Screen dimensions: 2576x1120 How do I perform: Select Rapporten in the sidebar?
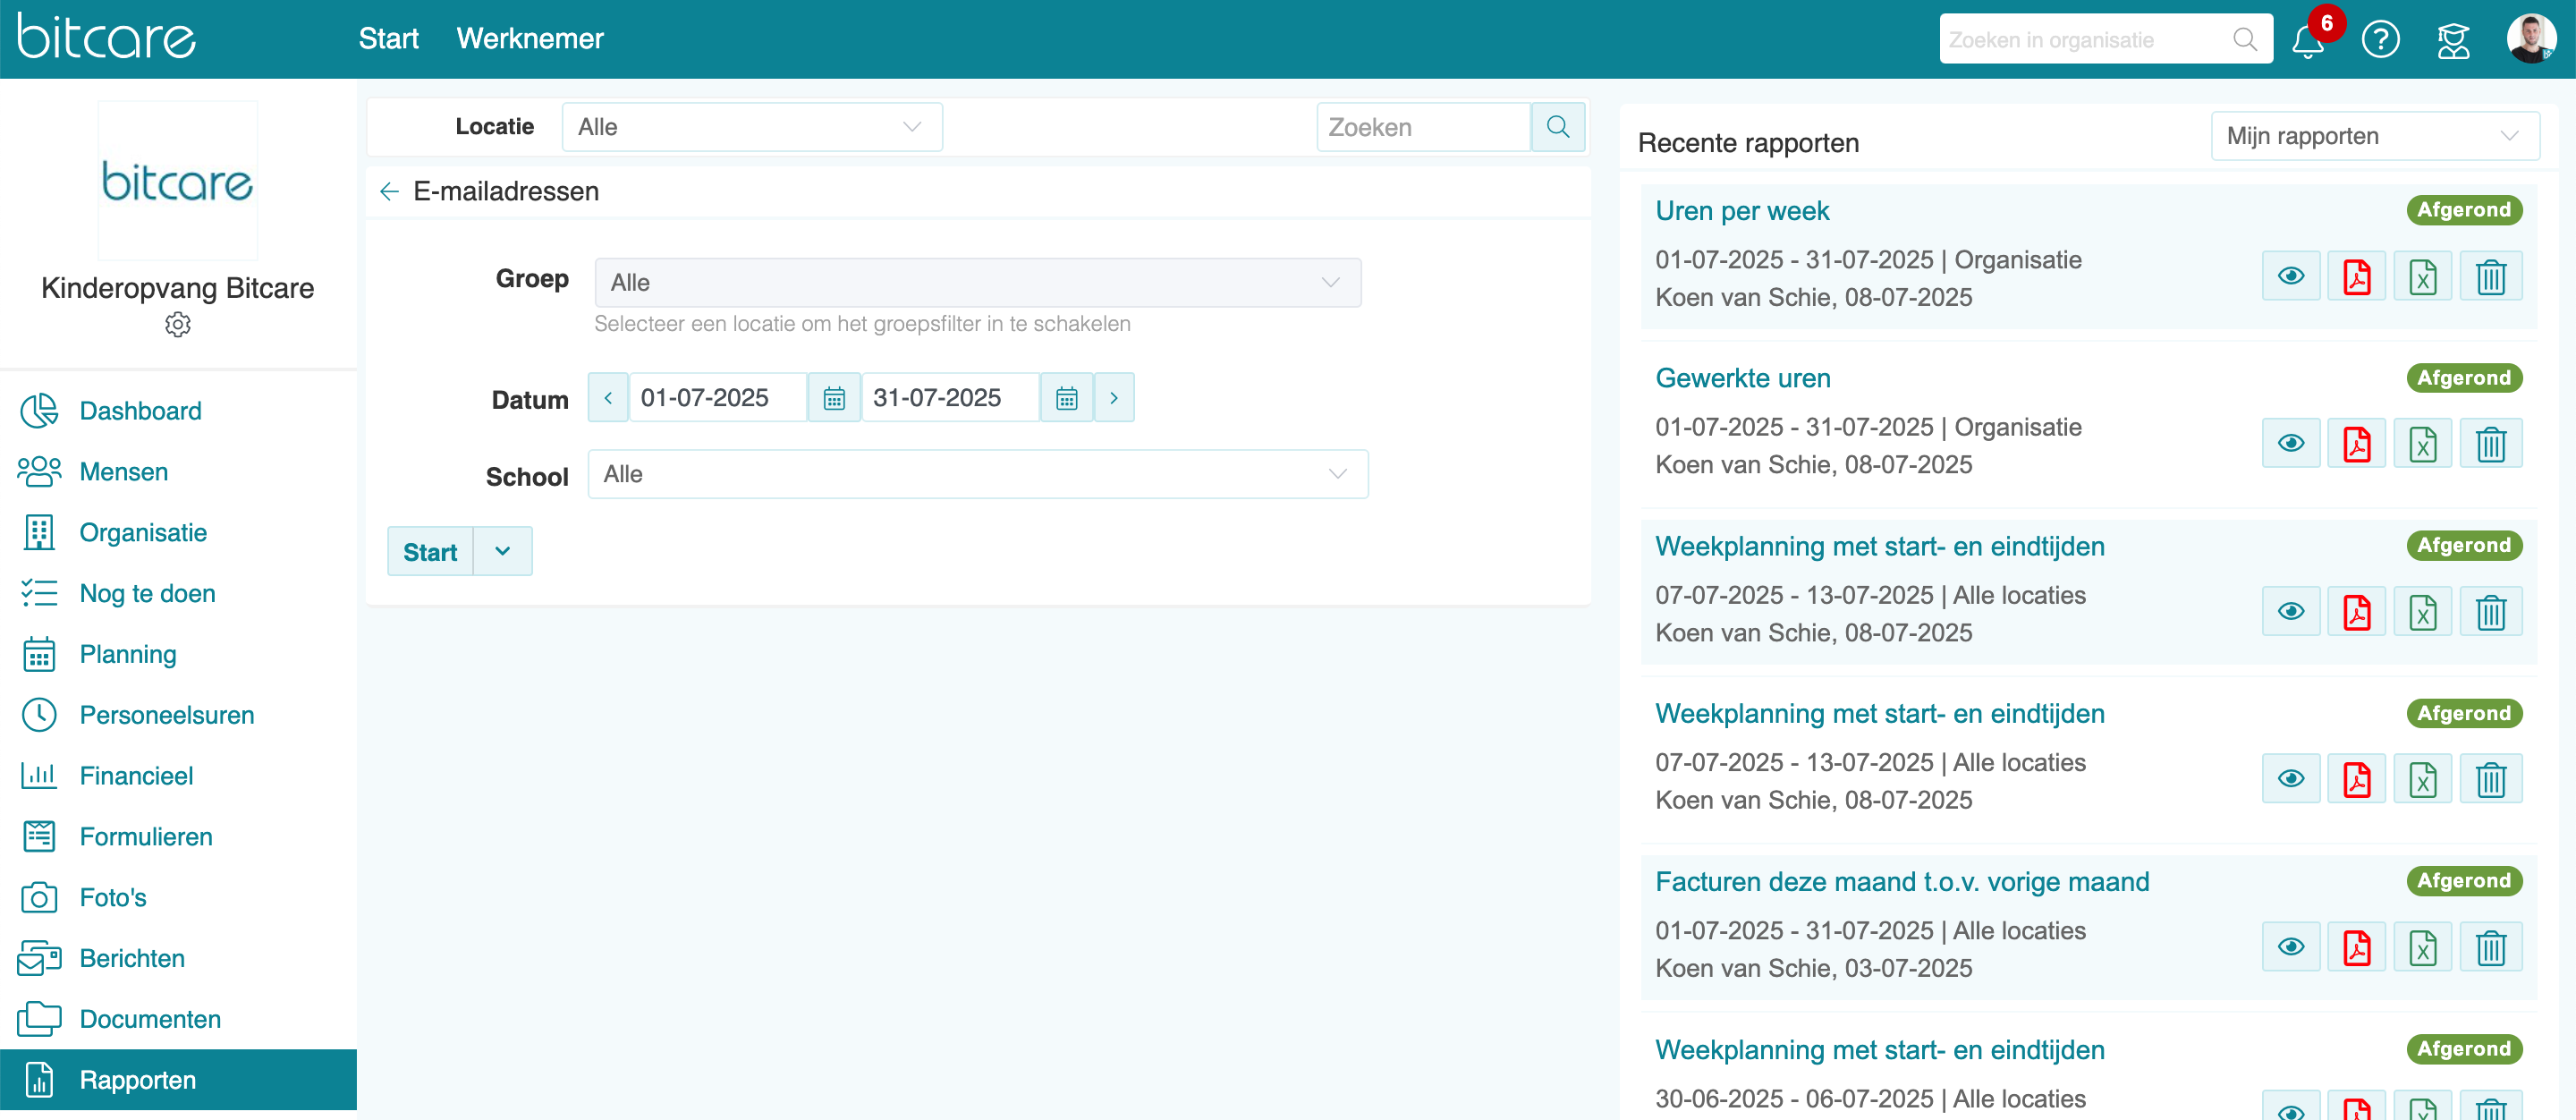click(178, 1080)
